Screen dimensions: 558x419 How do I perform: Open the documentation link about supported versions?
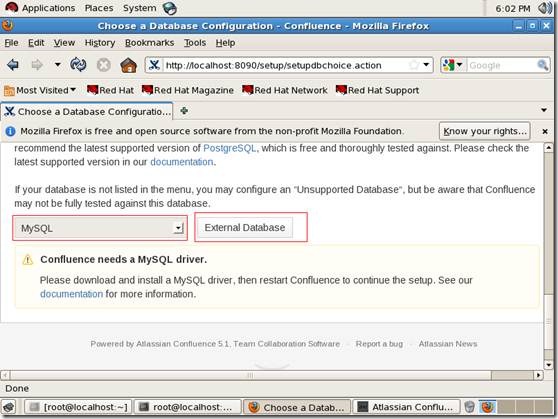[x=181, y=162]
